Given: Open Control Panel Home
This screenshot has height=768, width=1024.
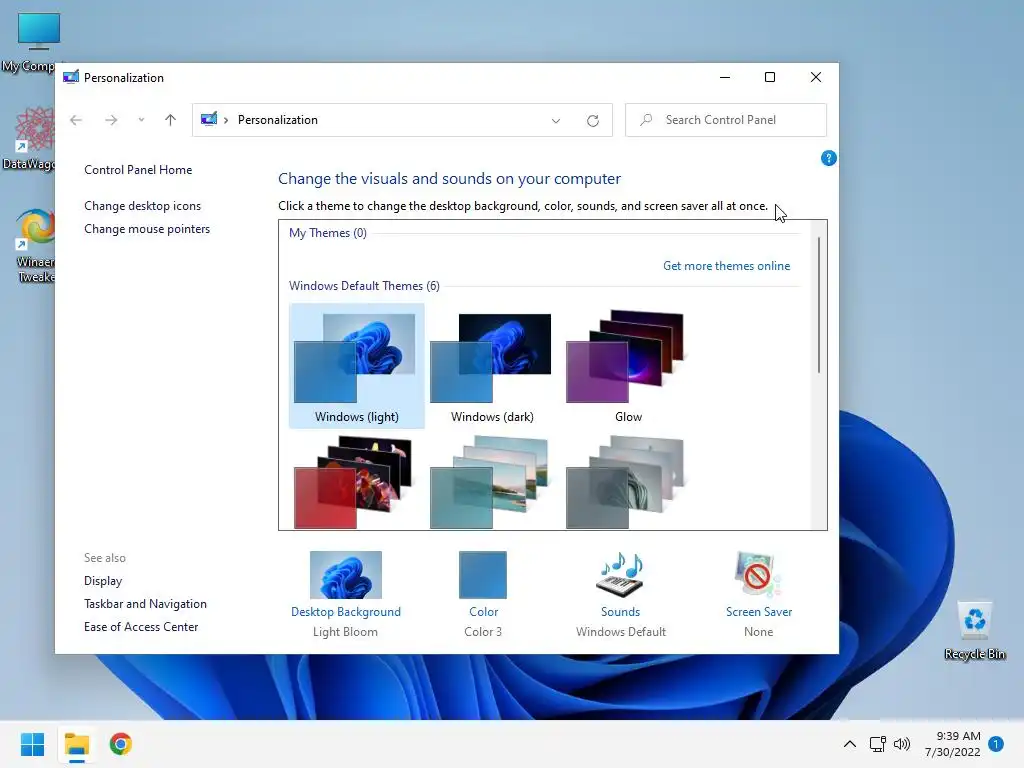Looking at the screenshot, I should 138,170.
